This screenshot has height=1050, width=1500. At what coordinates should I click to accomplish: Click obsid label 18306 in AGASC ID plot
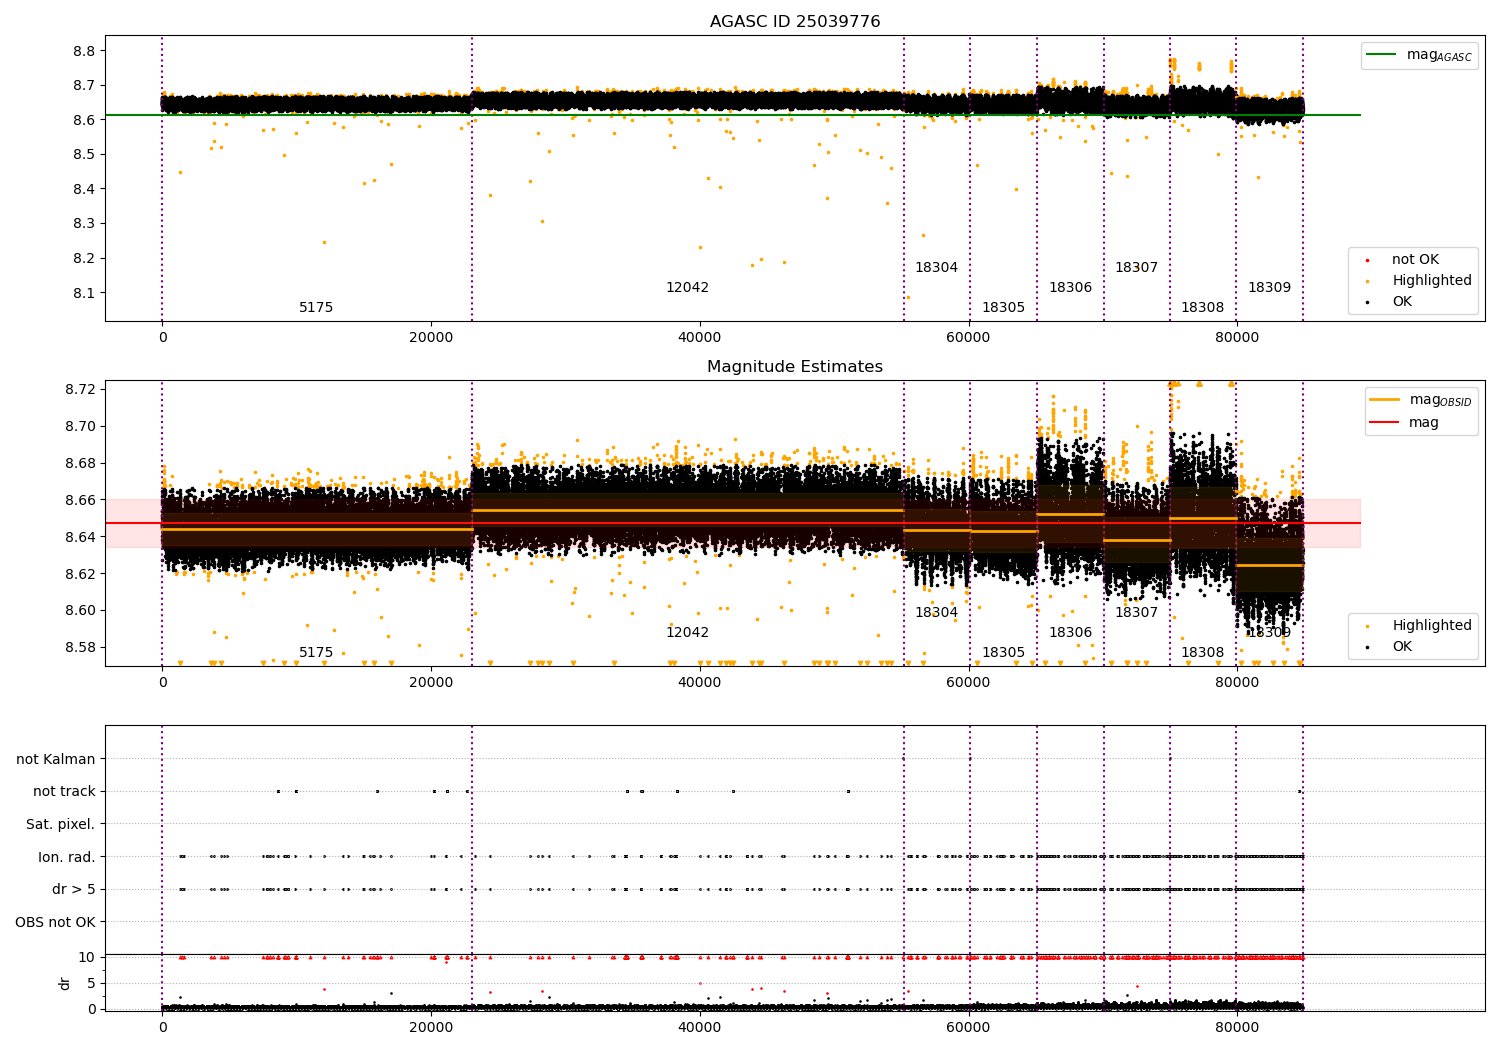click(x=1070, y=288)
